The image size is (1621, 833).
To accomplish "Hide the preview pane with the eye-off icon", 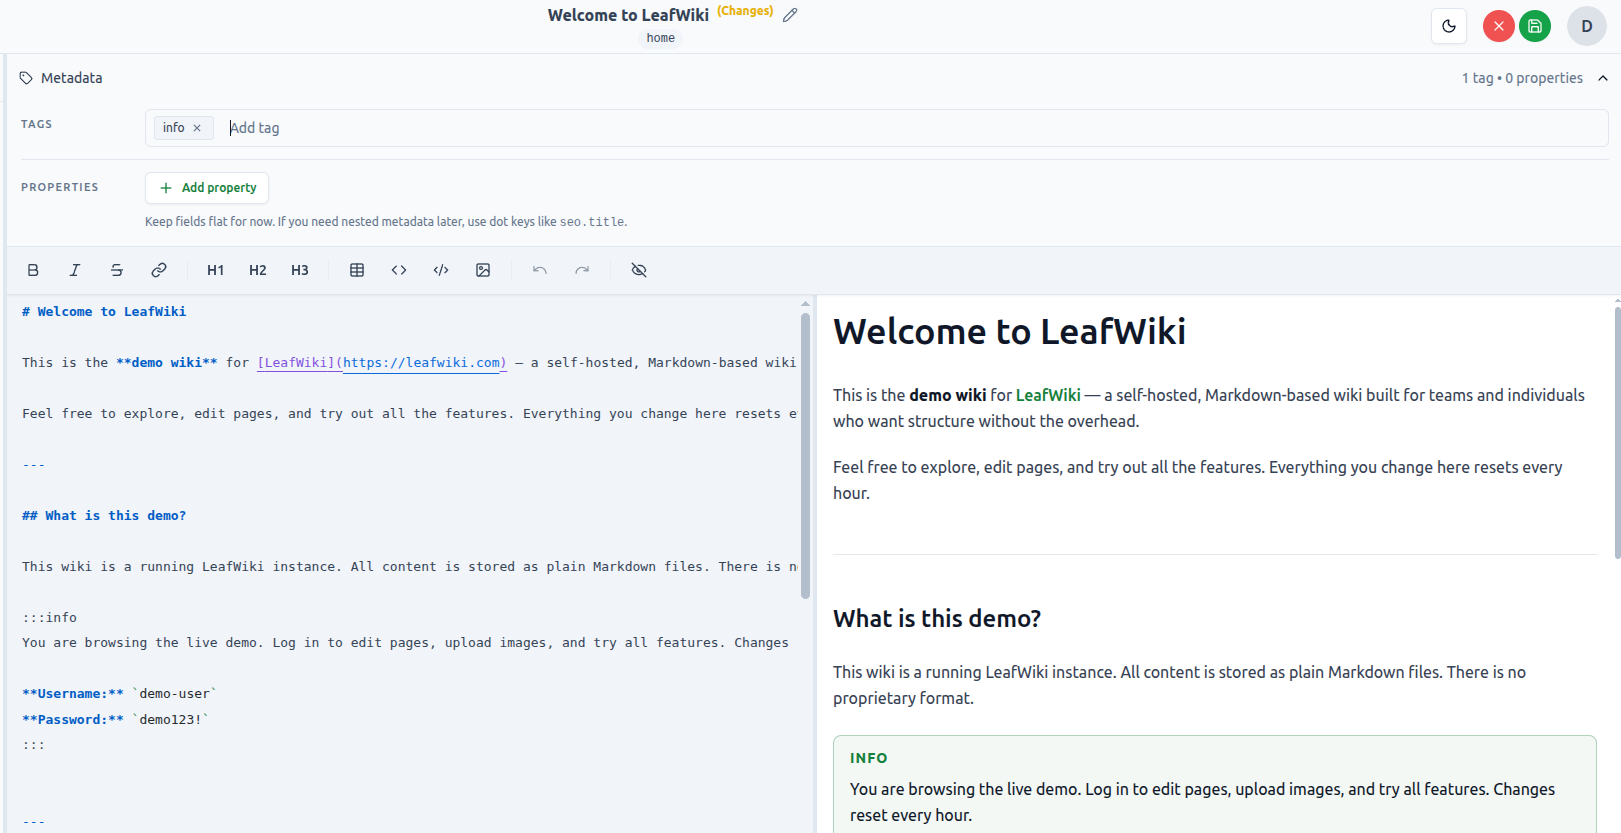I will pyautogui.click(x=639, y=270).
